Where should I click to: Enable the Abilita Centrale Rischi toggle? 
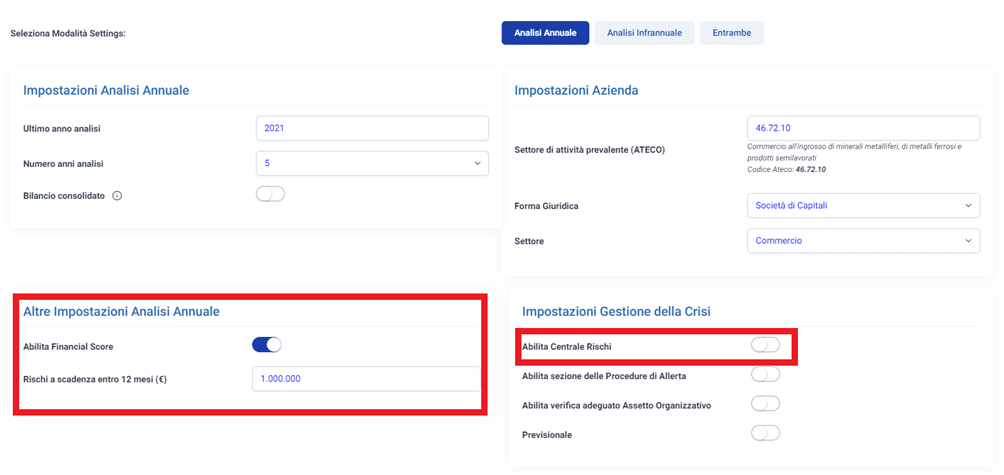[x=765, y=345]
